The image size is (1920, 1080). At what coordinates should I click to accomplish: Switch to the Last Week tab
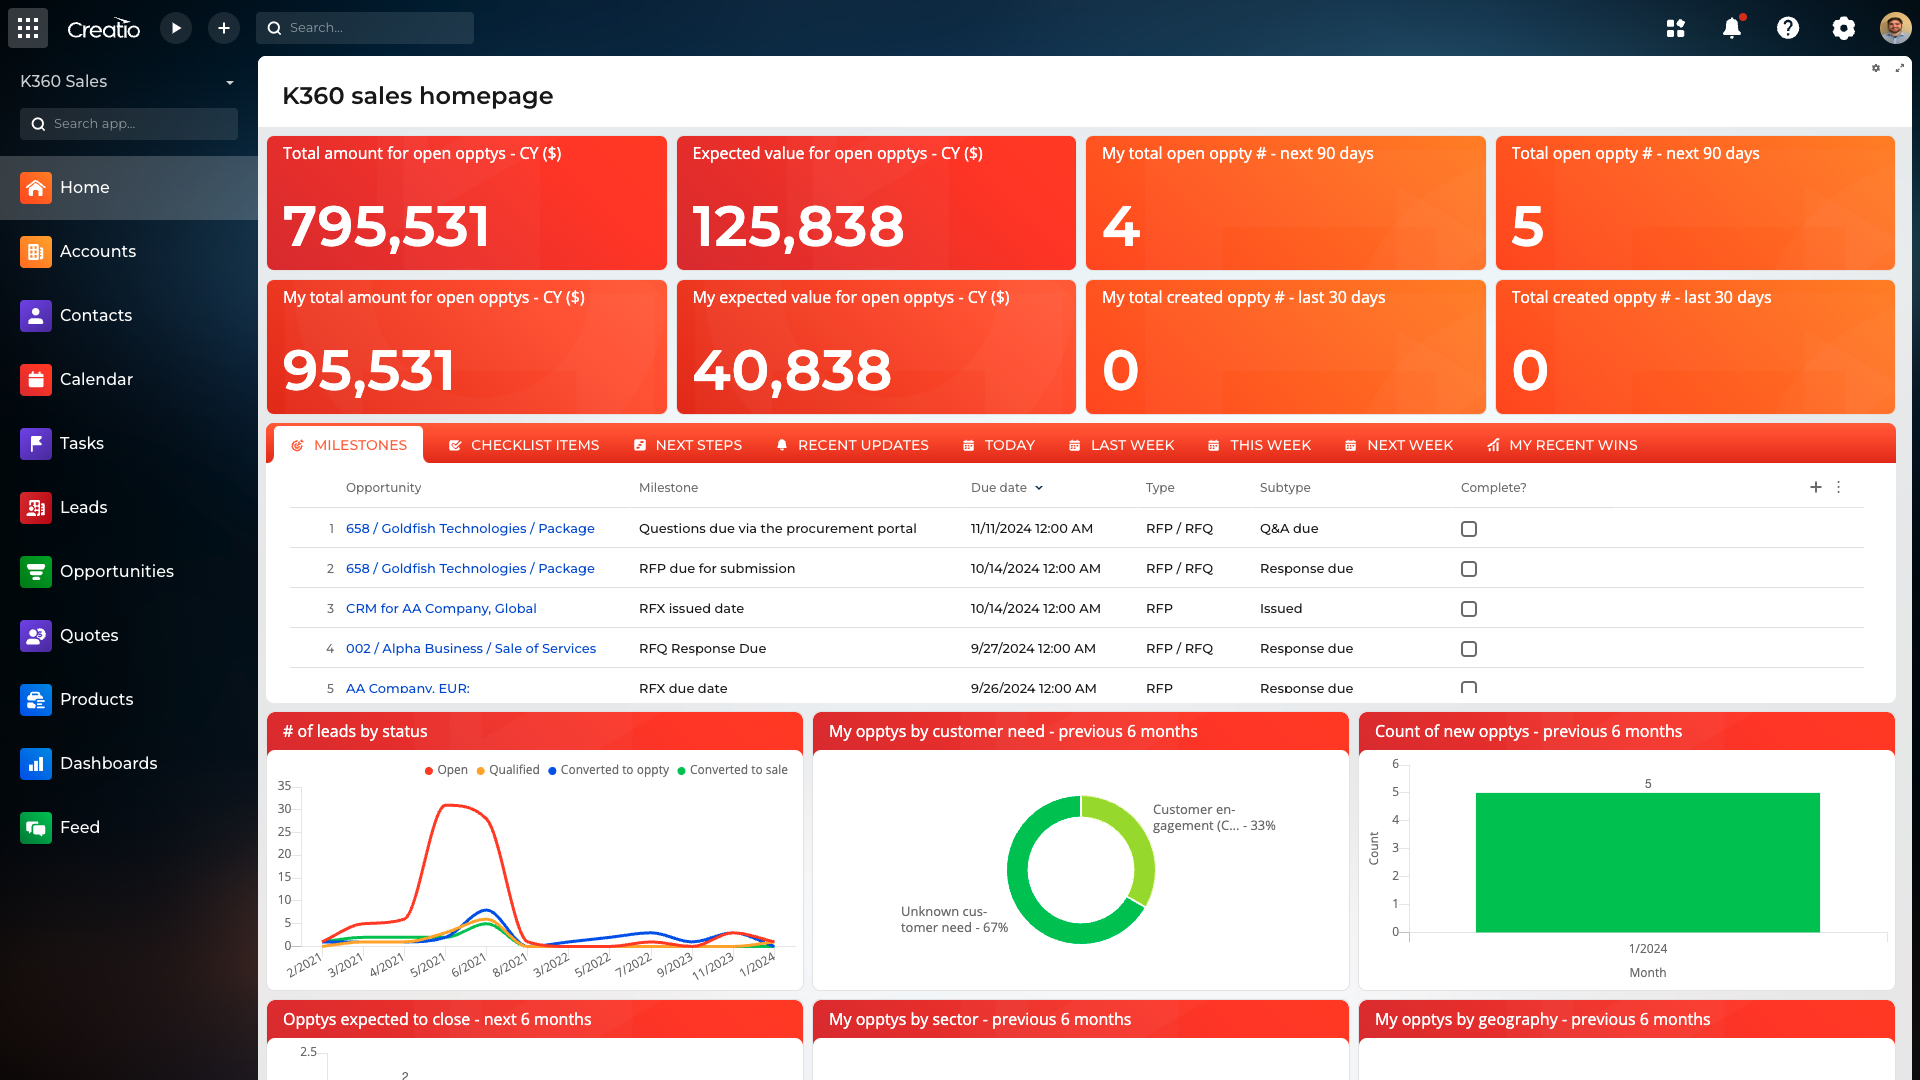pyautogui.click(x=1121, y=445)
